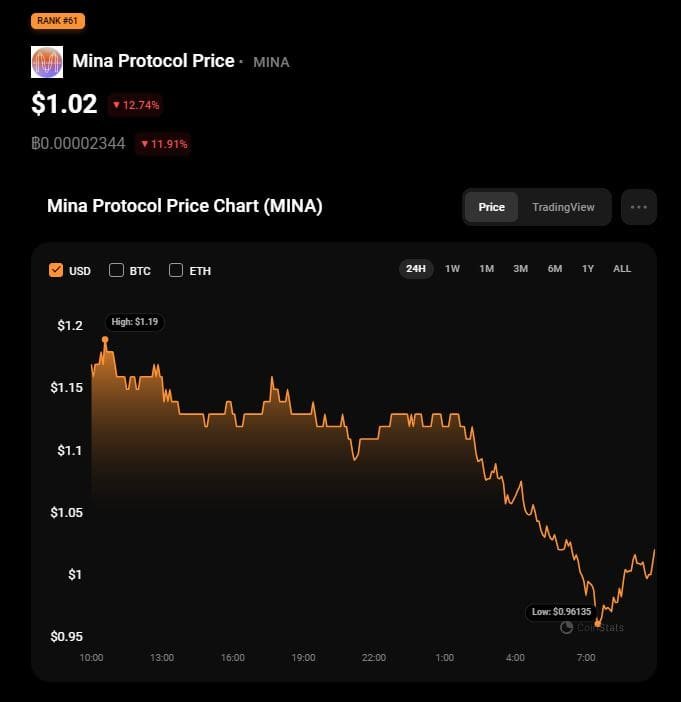Viewport: 681px width, 702px height.
Task: Show ALL time price history
Action: click(622, 268)
